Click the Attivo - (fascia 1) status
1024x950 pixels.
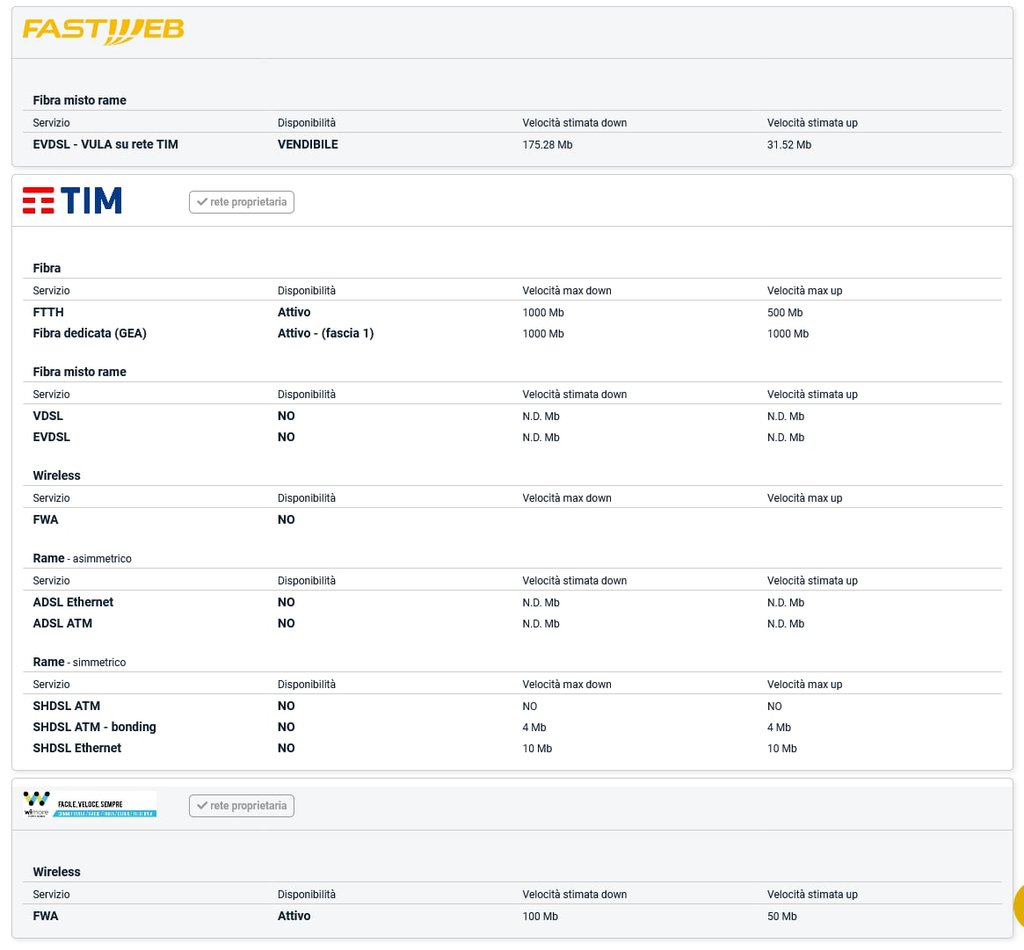pyautogui.click(x=325, y=333)
